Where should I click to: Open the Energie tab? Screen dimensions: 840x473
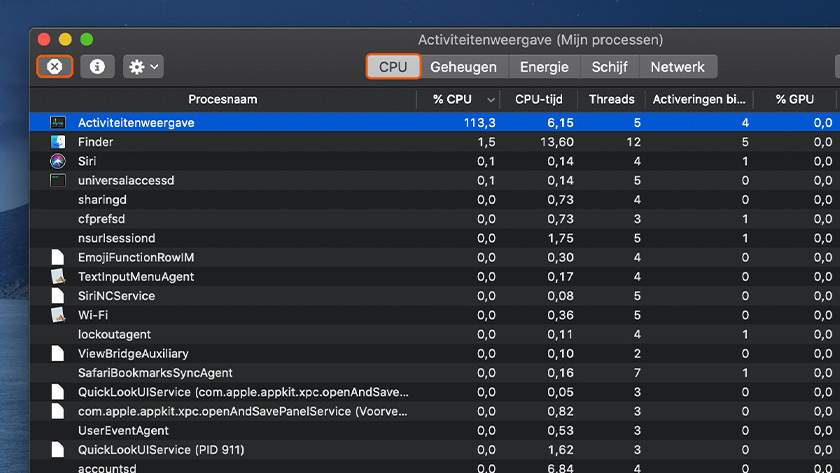(544, 67)
